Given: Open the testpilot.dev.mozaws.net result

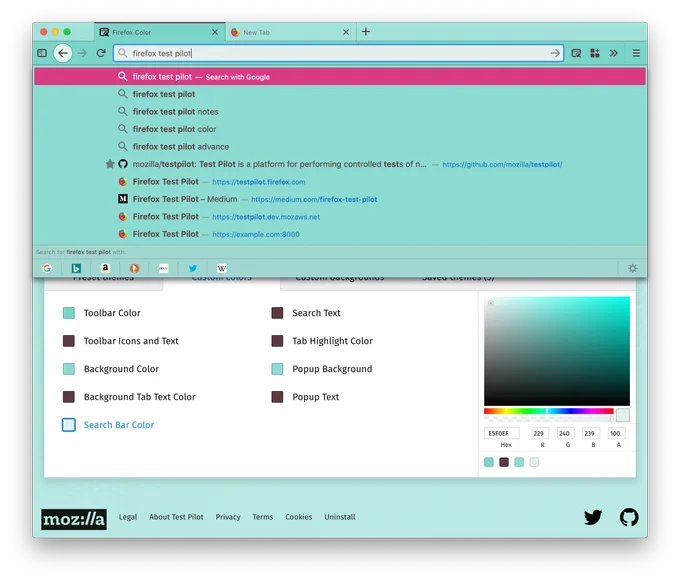Looking at the screenshot, I should tap(340, 216).
